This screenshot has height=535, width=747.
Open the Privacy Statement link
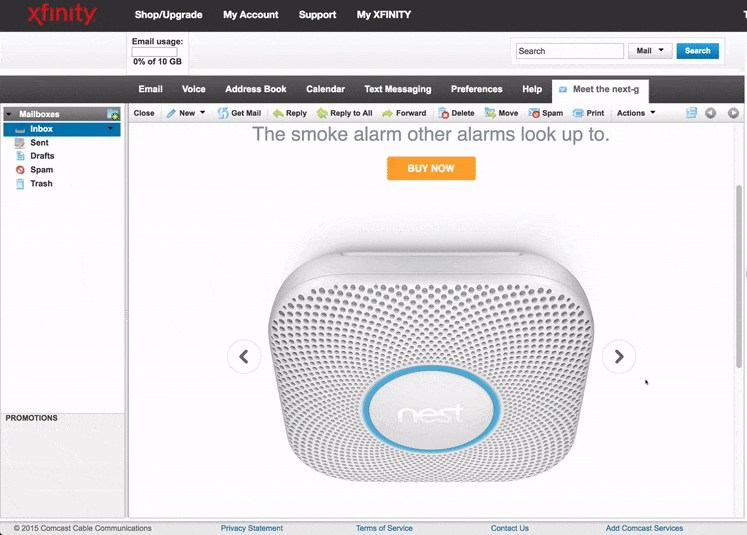[252, 528]
